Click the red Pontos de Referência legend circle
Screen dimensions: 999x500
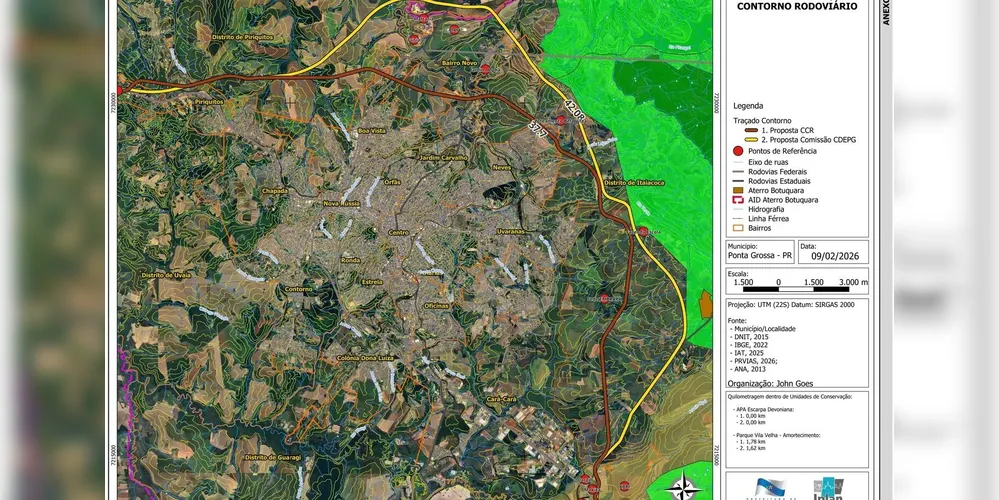pyautogui.click(x=738, y=151)
